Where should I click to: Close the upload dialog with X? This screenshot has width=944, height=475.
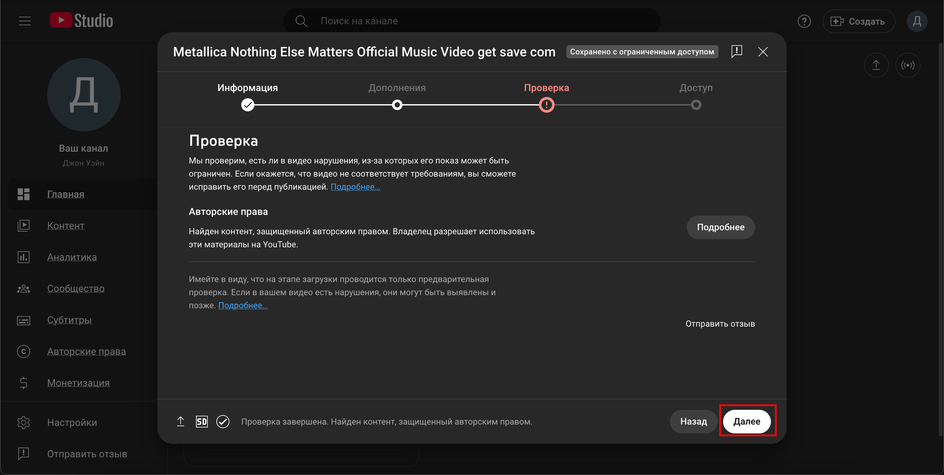click(763, 52)
